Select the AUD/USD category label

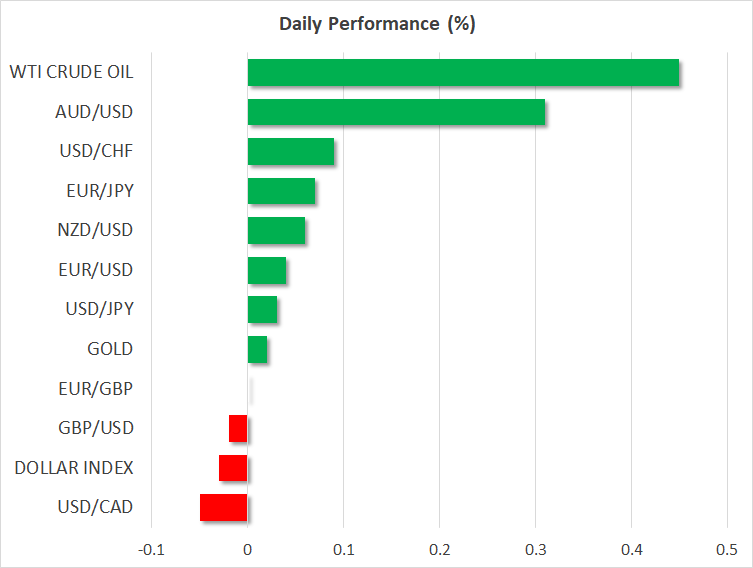pyautogui.click(x=95, y=112)
